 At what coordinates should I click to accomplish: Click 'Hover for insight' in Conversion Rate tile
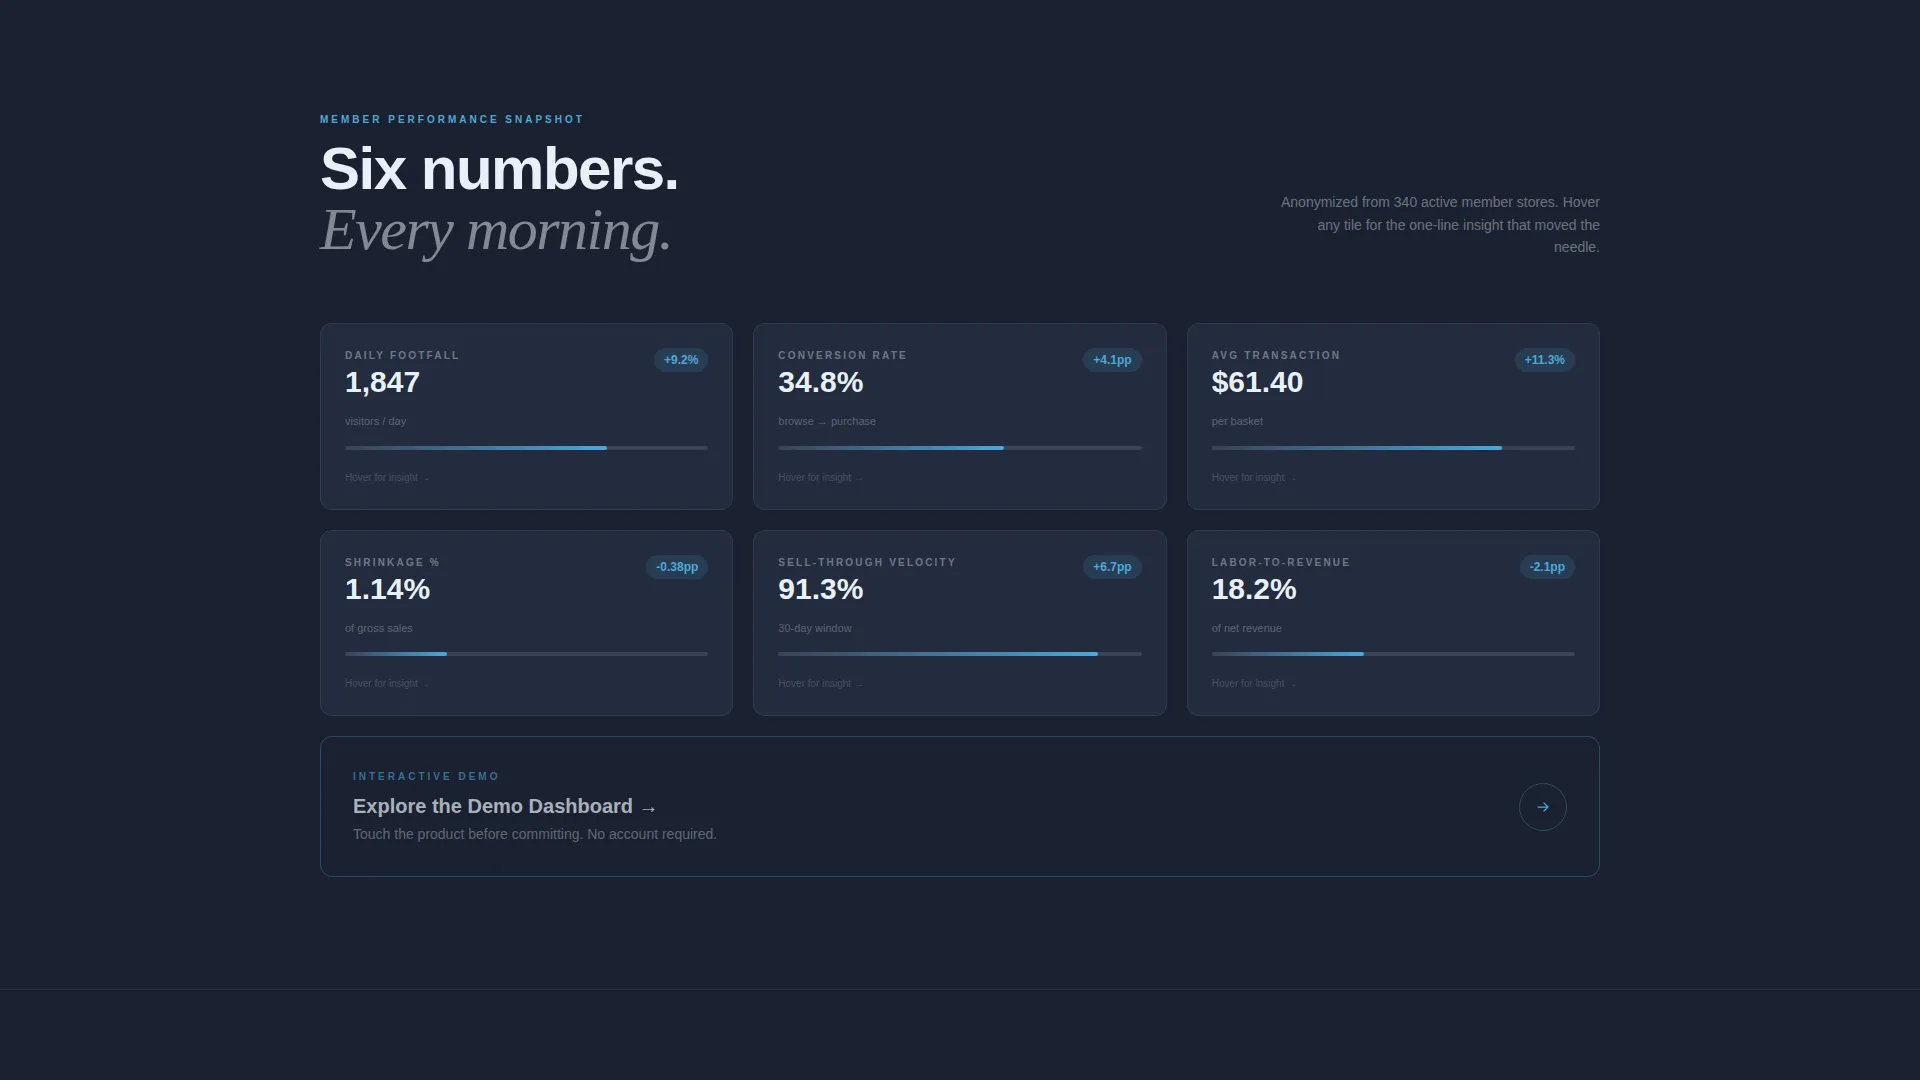pos(820,478)
